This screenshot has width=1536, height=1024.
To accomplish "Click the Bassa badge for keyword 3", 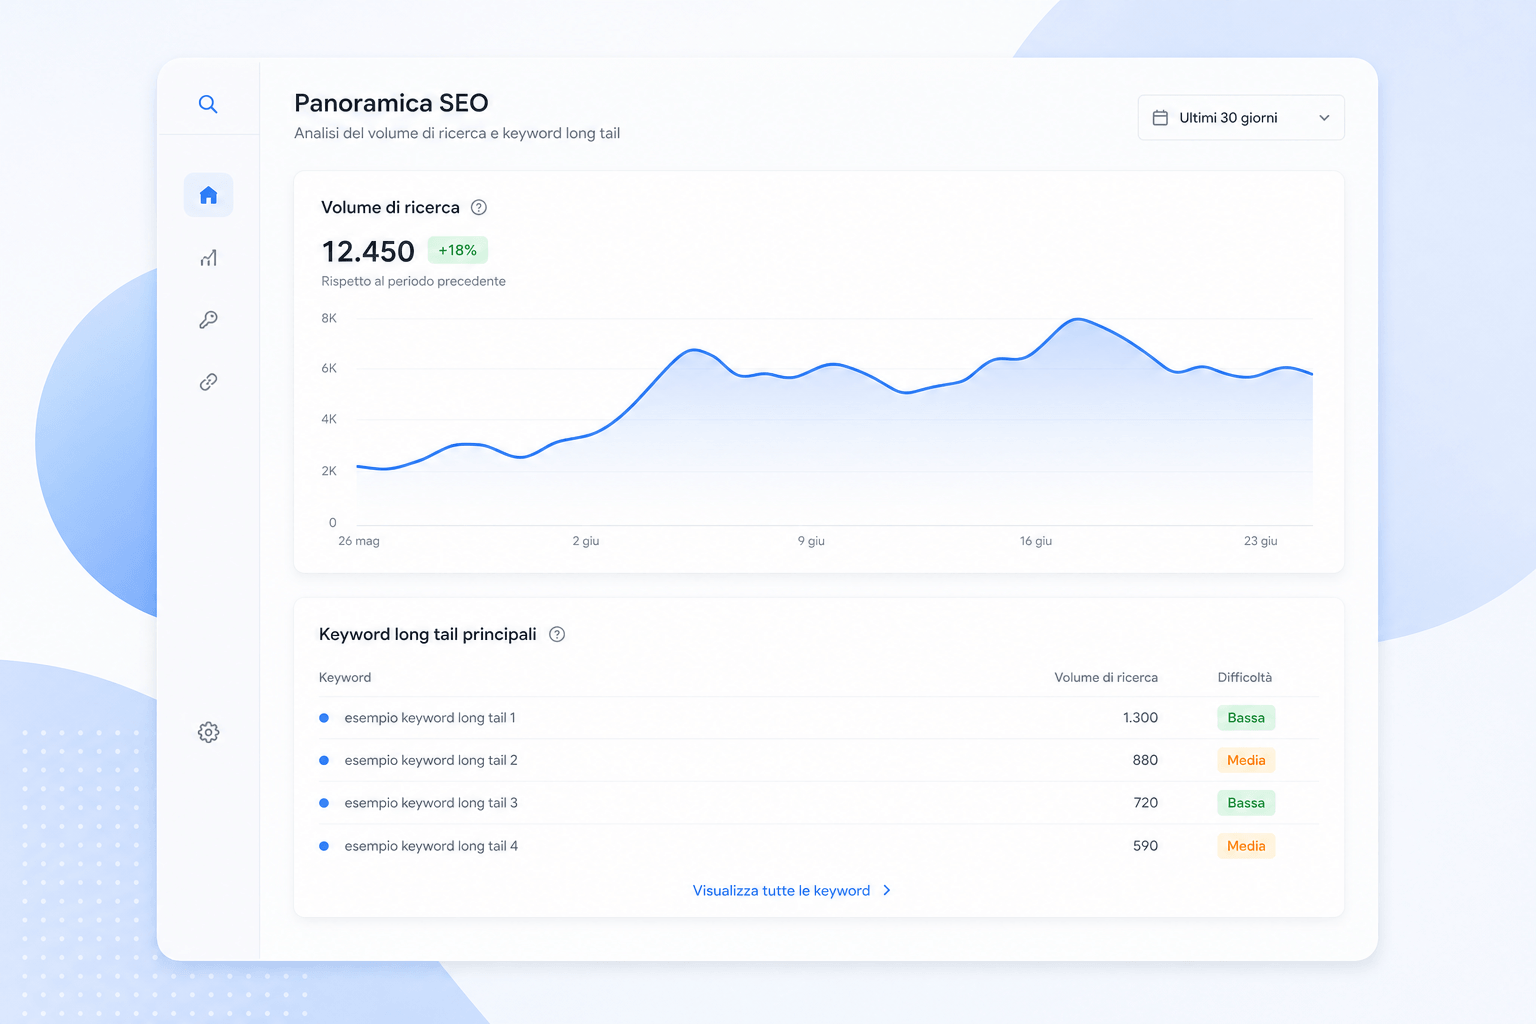I will [1246, 803].
